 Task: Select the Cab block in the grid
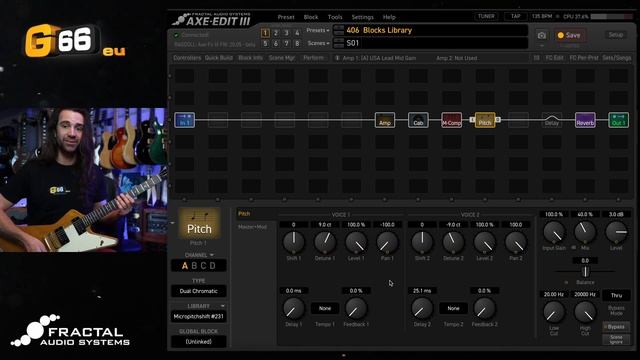(418, 120)
